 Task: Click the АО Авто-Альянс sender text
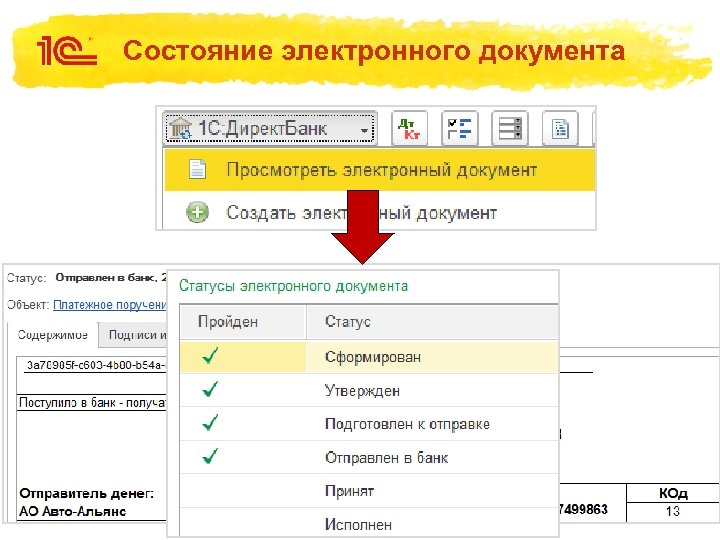tap(73, 511)
